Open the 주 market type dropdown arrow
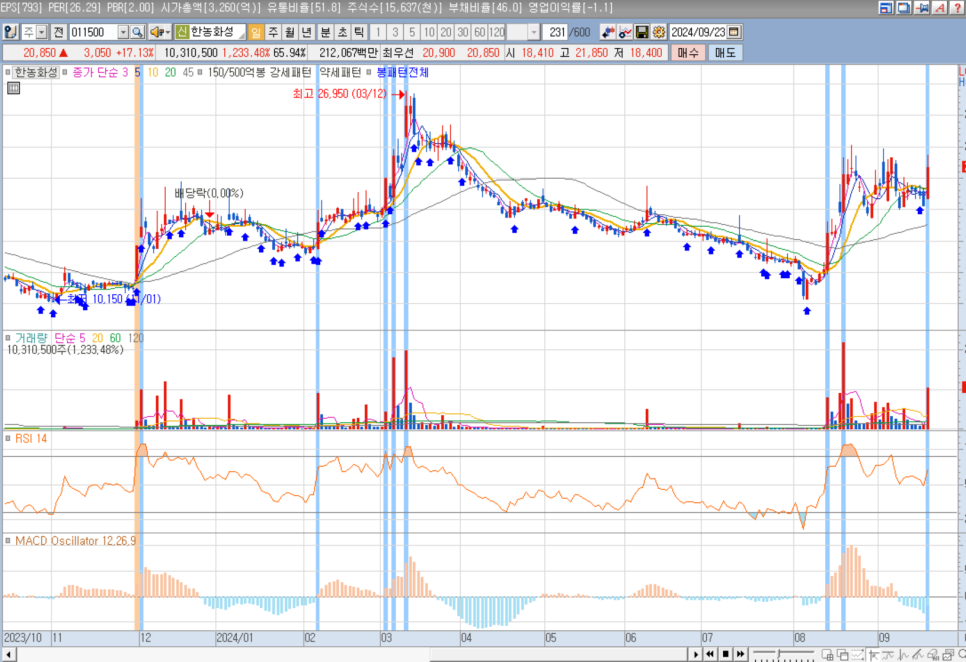This screenshot has height=662, width=966. pyautogui.click(x=41, y=32)
